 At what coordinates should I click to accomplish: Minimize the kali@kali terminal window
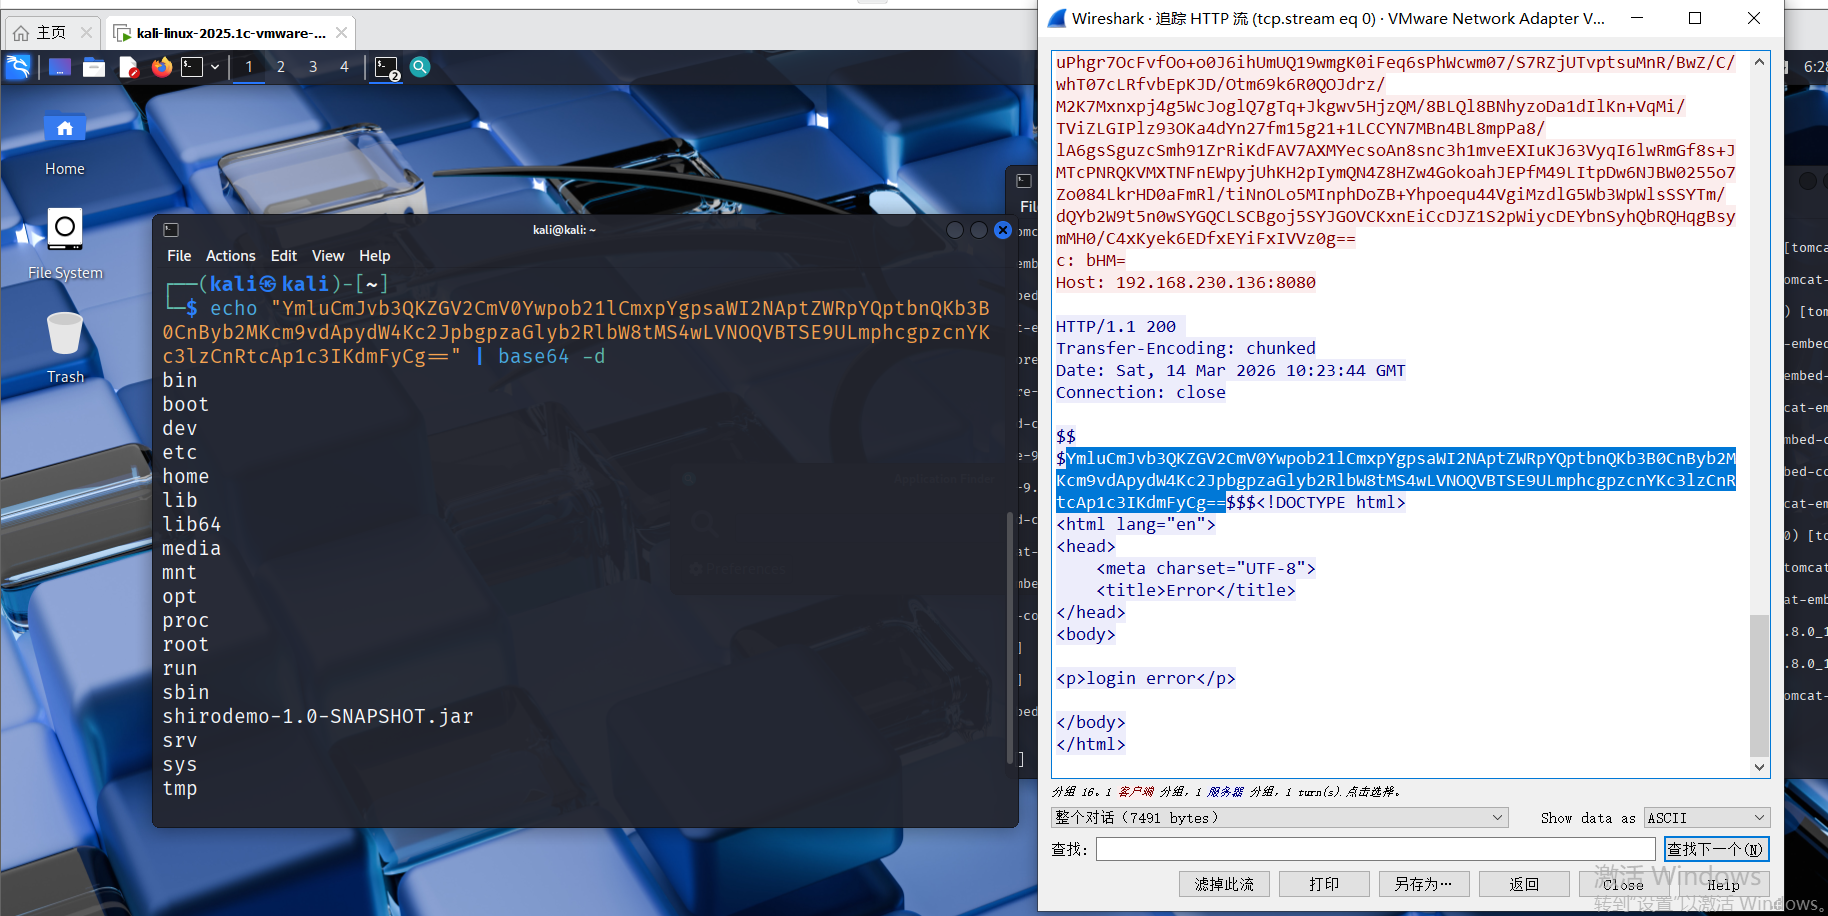955,230
